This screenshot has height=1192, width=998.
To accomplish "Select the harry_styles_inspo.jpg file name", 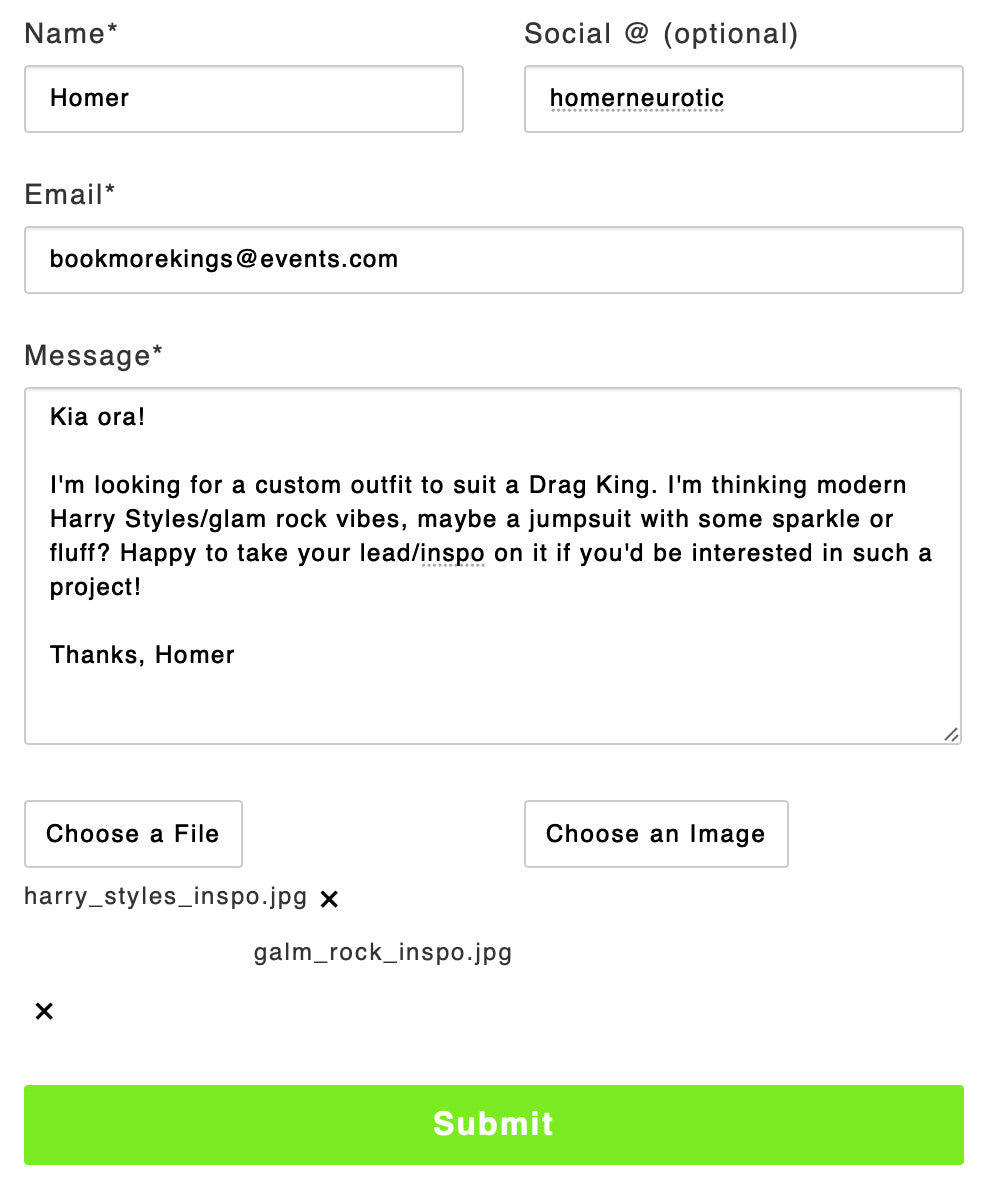I will click(166, 897).
